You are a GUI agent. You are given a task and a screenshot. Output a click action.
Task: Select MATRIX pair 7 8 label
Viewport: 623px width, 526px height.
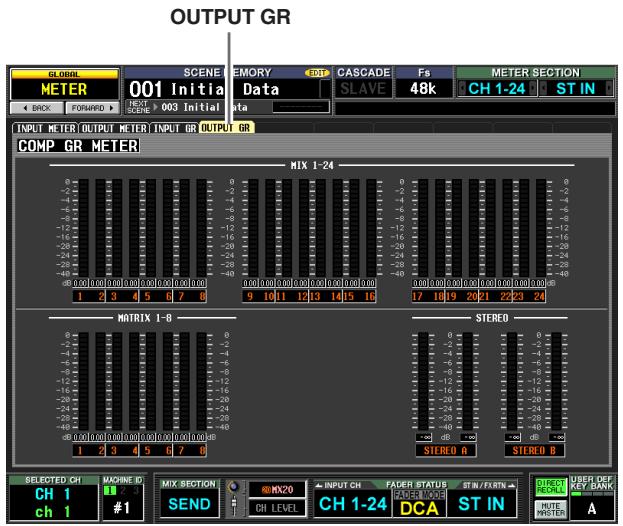pyautogui.click(x=190, y=451)
